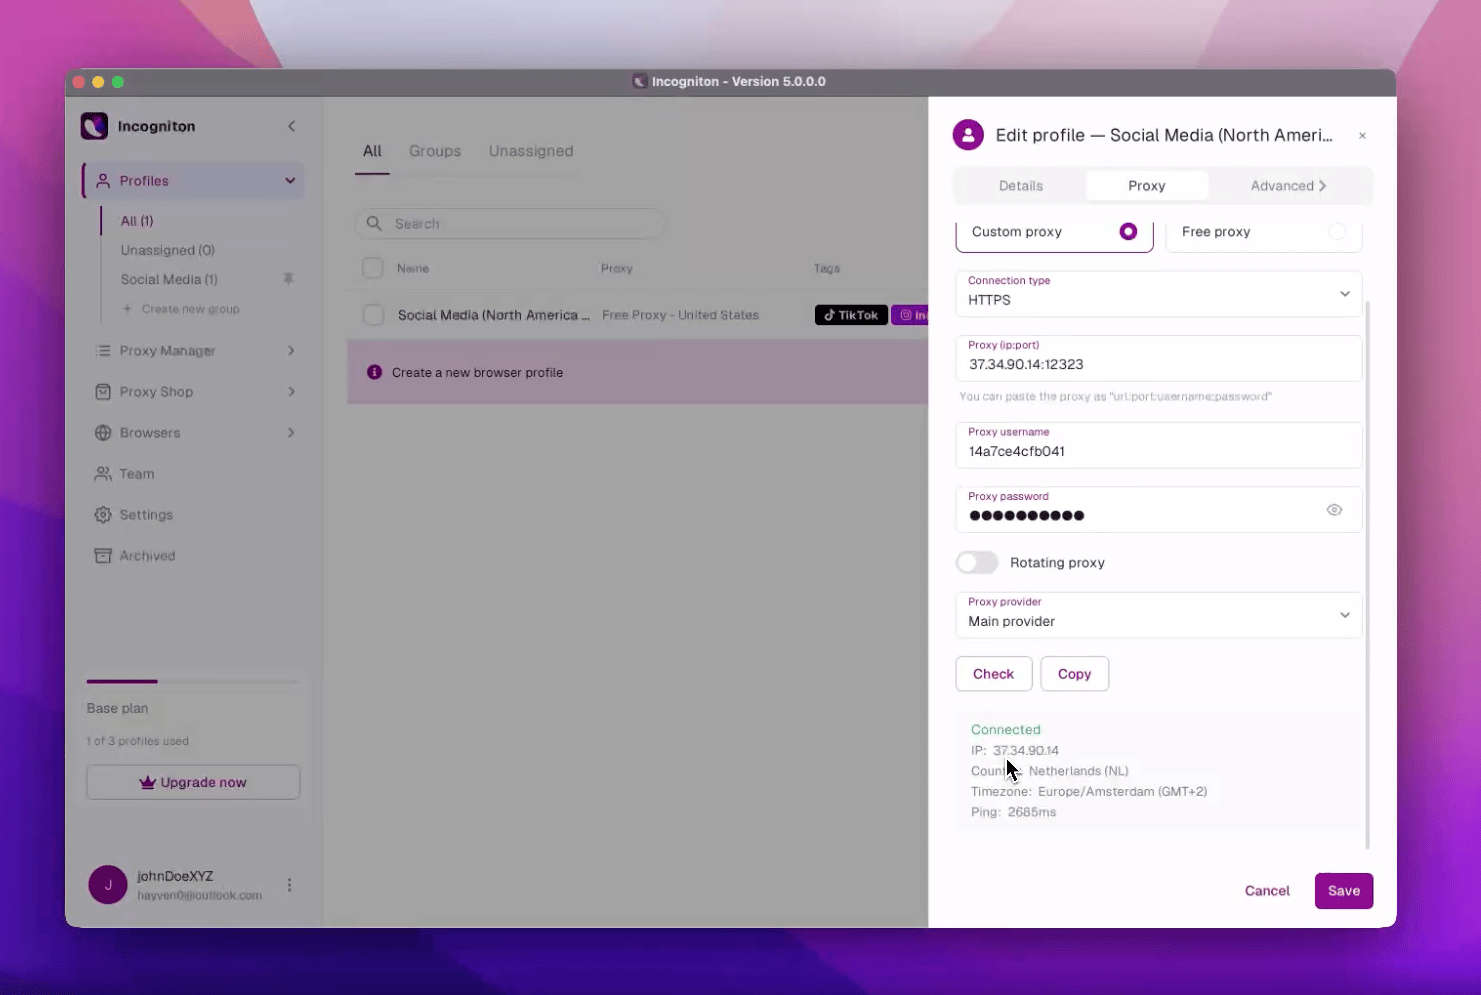Collapse the Profiles section chevron
The width and height of the screenshot is (1481, 995).
click(290, 181)
